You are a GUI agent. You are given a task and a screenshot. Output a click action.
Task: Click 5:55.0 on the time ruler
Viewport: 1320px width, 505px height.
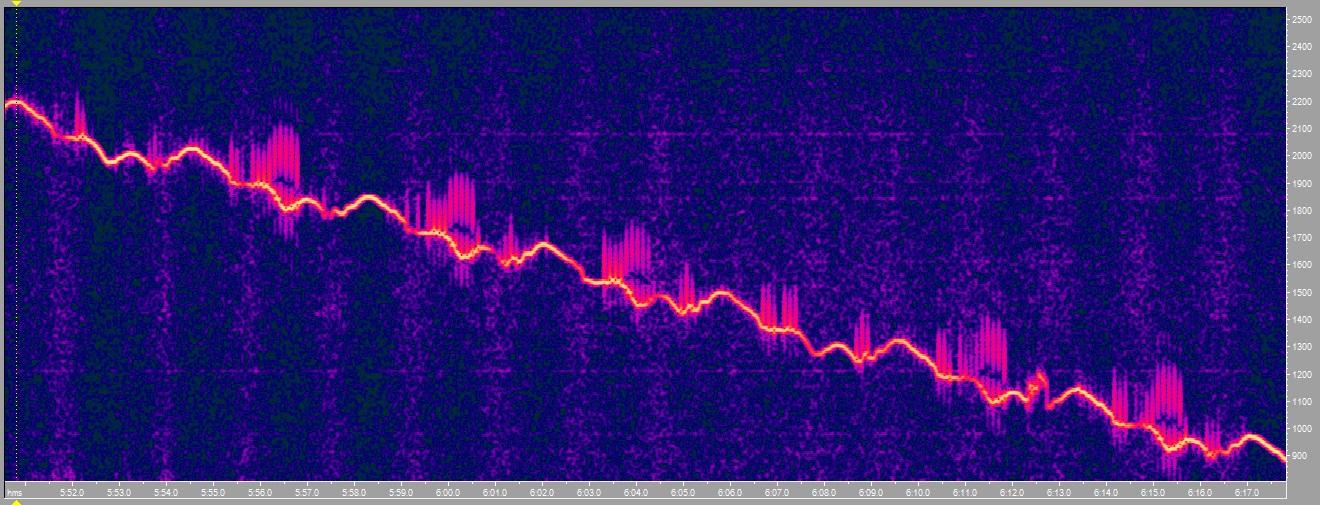(213, 493)
